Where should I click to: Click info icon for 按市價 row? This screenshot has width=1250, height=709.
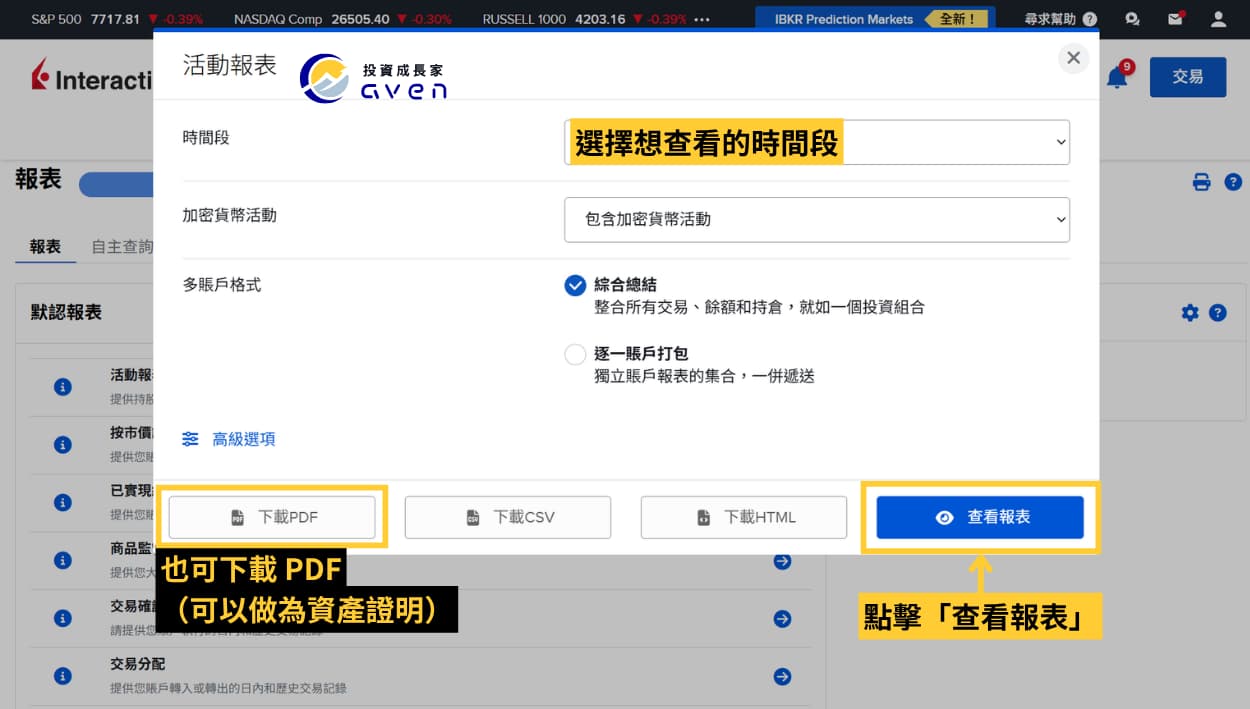62,444
